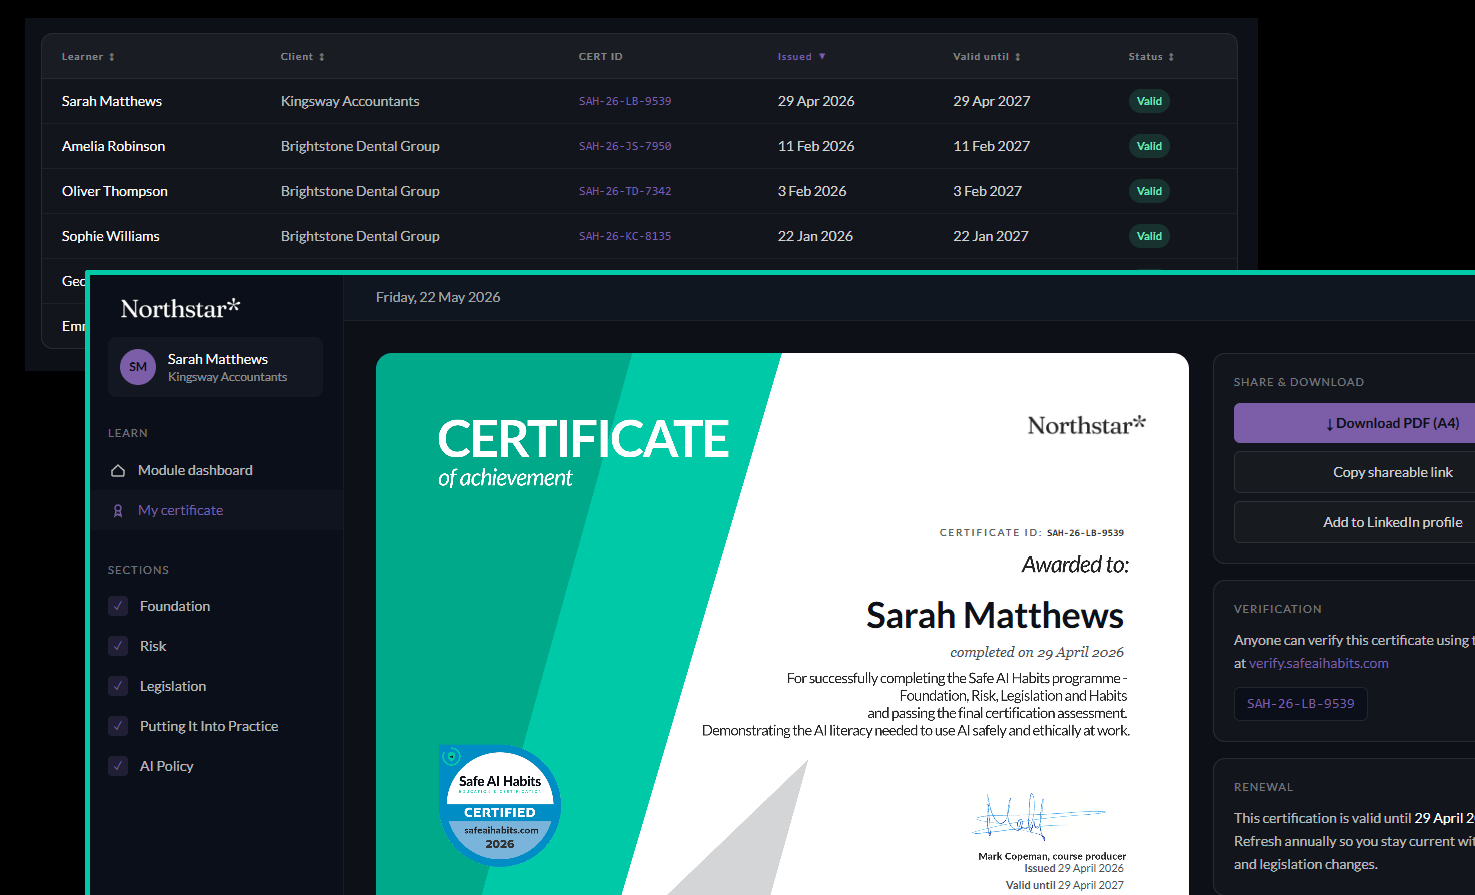This screenshot has width=1475, height=895.
Task: Click Amelia Robinson in the learner table
Action: point(114,146)
